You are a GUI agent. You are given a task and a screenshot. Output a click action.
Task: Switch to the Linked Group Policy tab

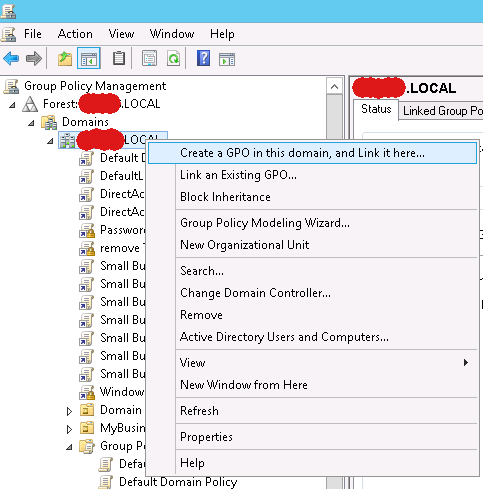pyautogui.click(x=442, y=111)
